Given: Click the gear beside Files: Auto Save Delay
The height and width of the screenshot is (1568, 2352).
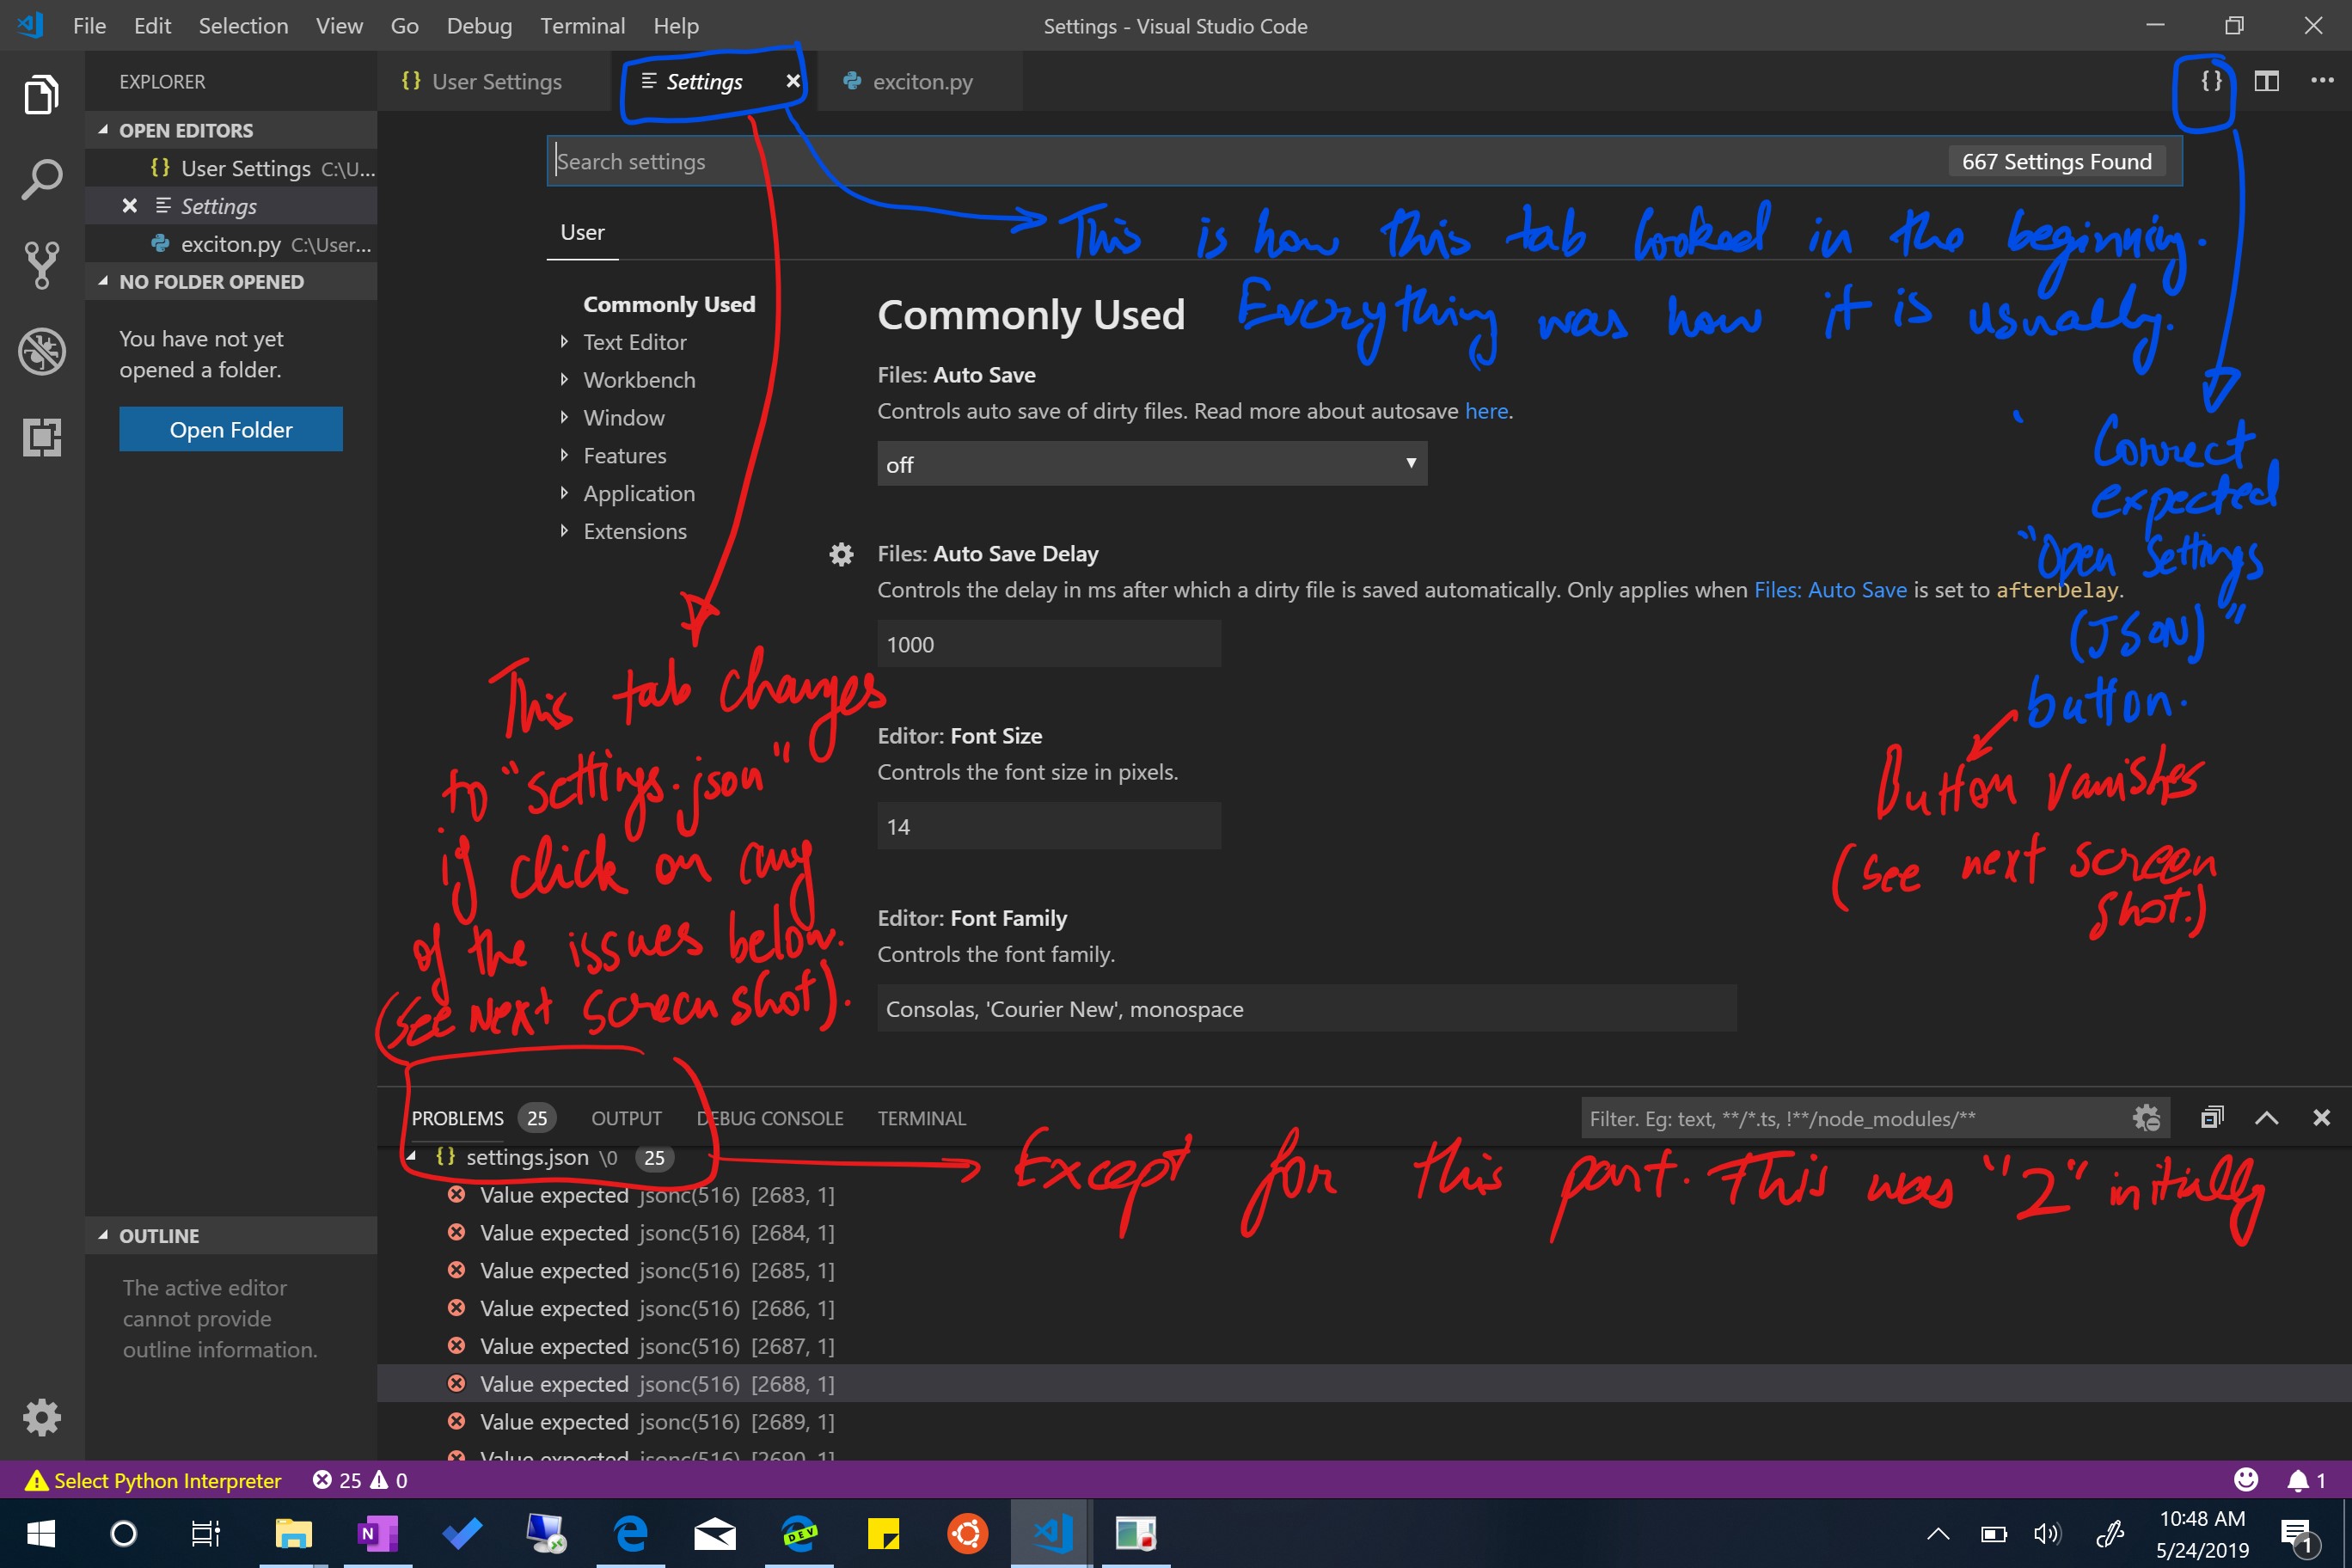Looking at the screenshot, I should (842, 554).
